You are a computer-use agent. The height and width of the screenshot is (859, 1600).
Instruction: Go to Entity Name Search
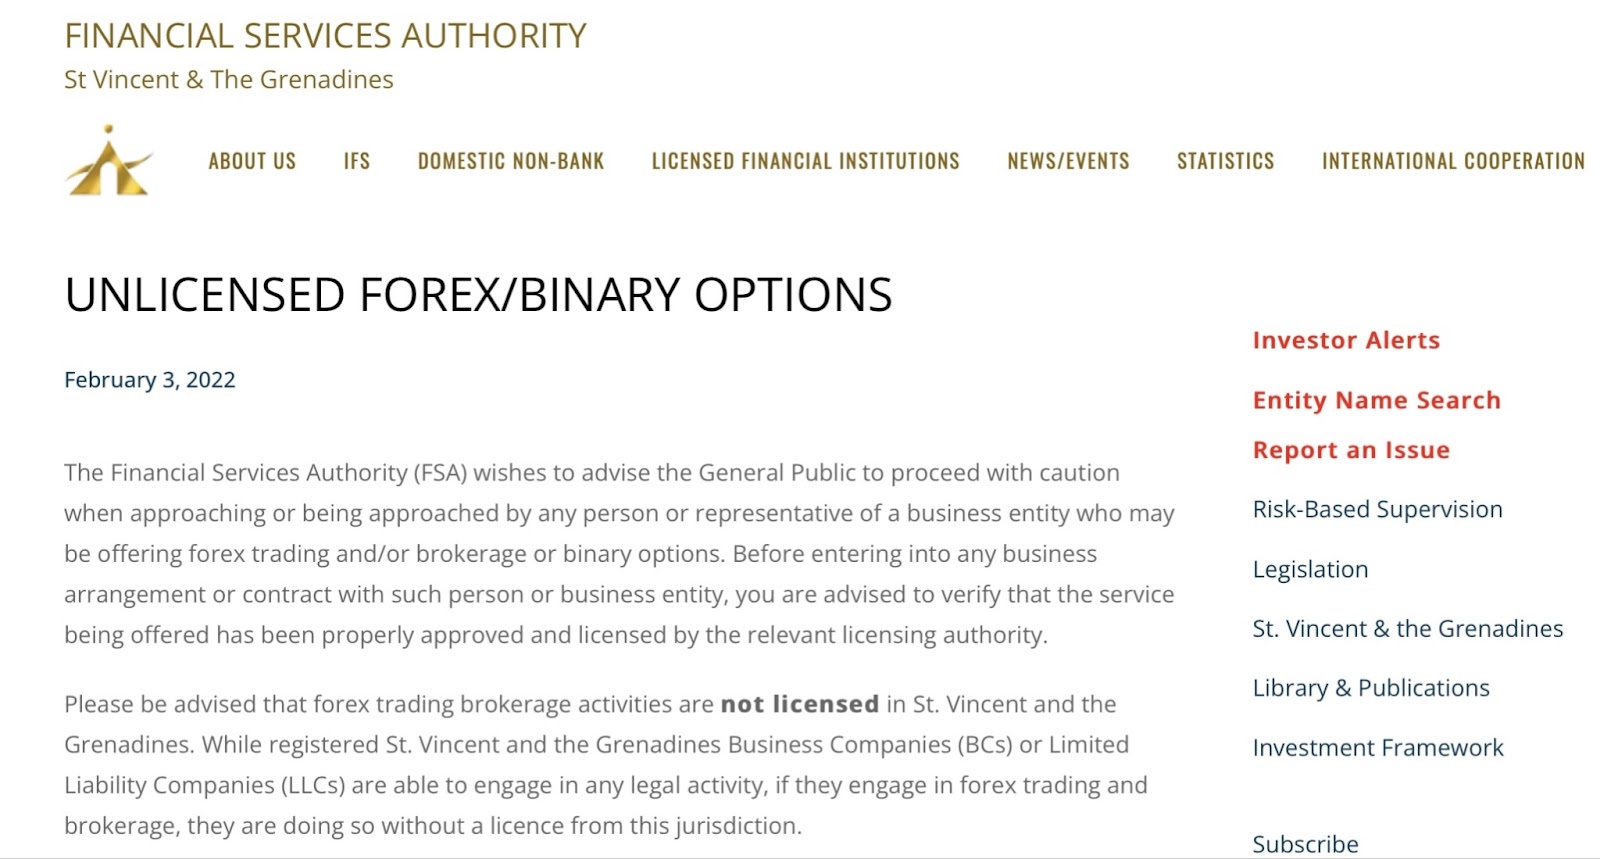tap(1376, 400)
